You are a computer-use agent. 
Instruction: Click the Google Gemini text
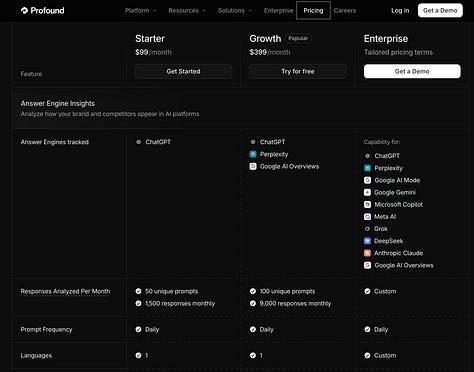click(x=395, y=192)
